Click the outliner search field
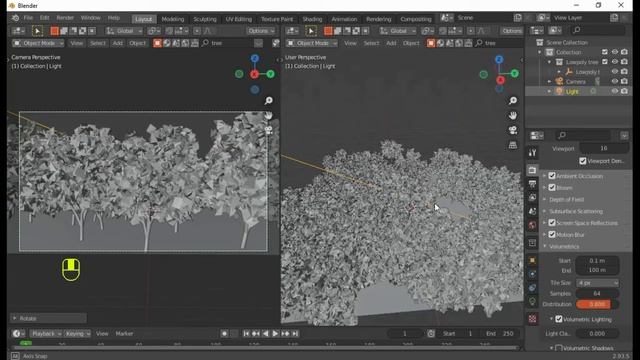Image resolution: width=640 pixels, height=360 pixels. coord(598,30)
